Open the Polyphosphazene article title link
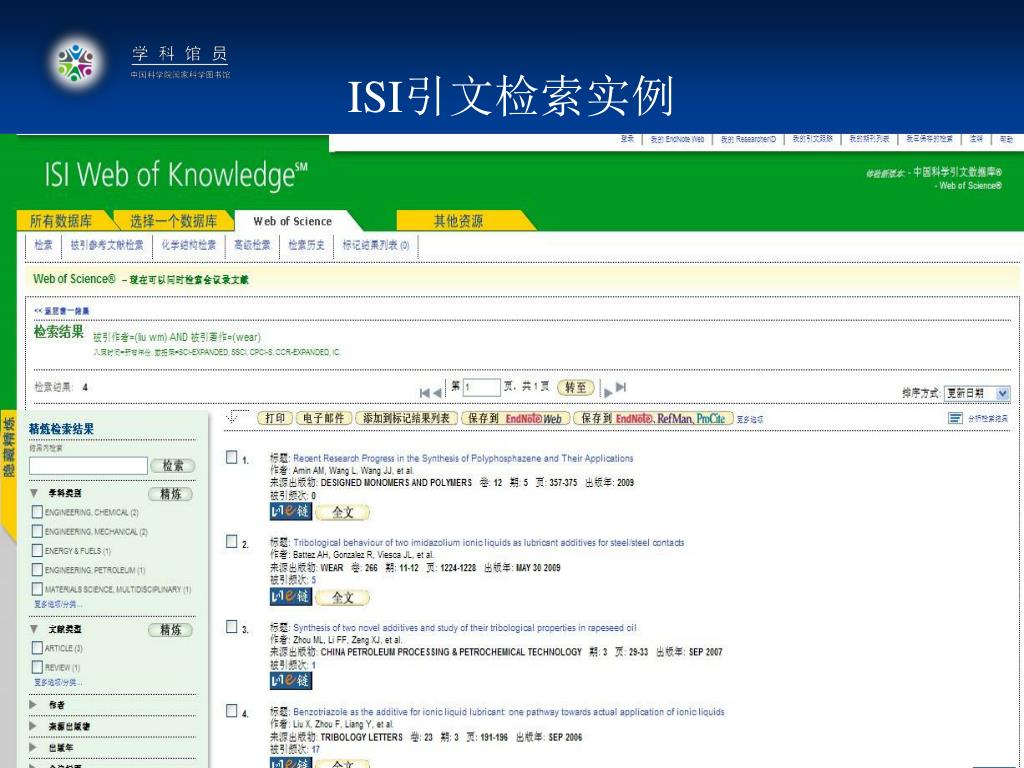The height and width of the screenshot is (768, 1024). coord(463,458)
